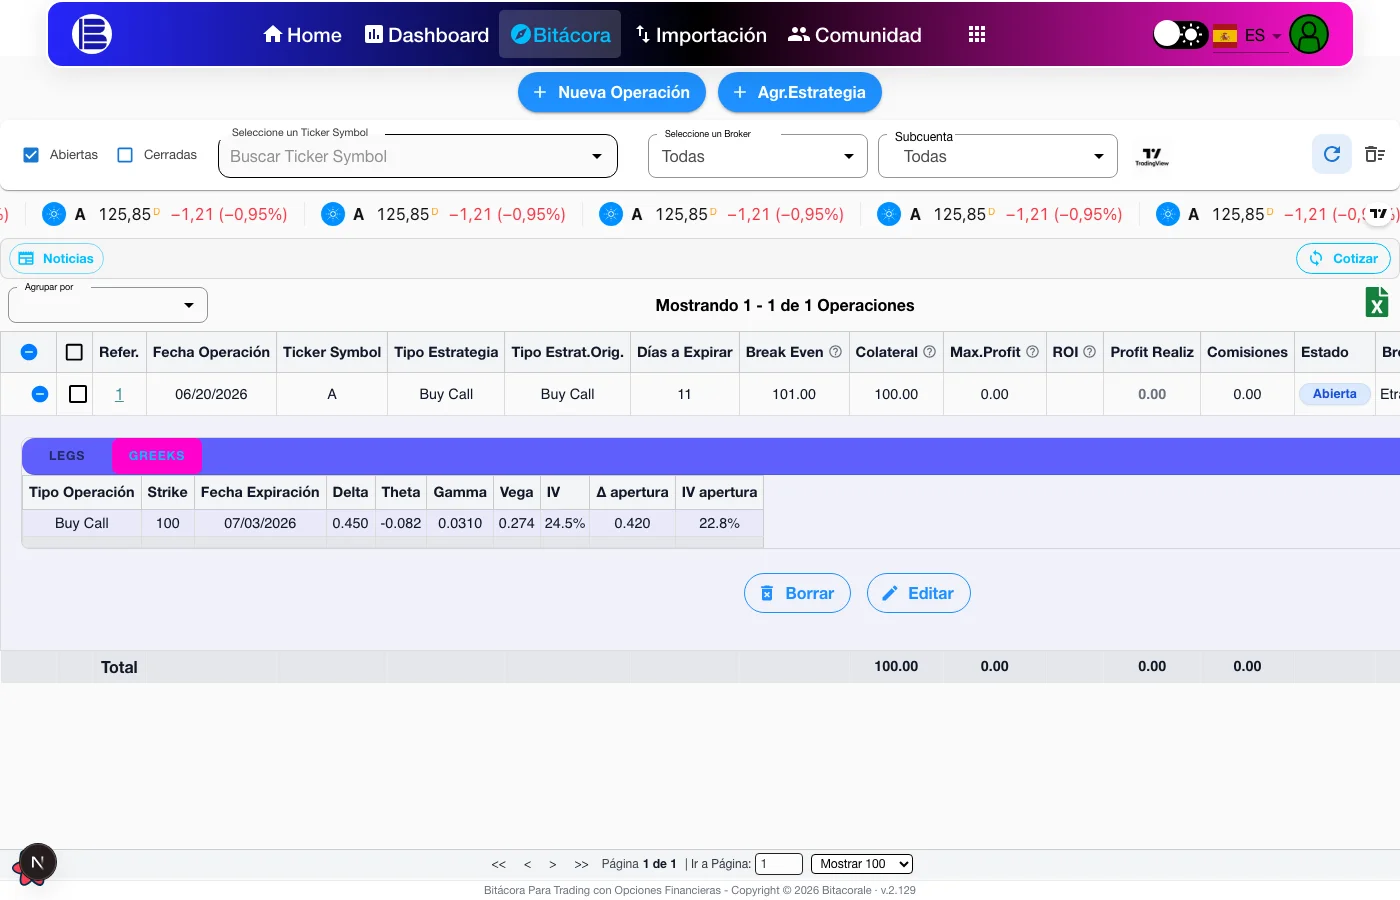Screen dimensions: 1400x900
Task: Click the Nueva Operación button
Action: click(612, 92)
